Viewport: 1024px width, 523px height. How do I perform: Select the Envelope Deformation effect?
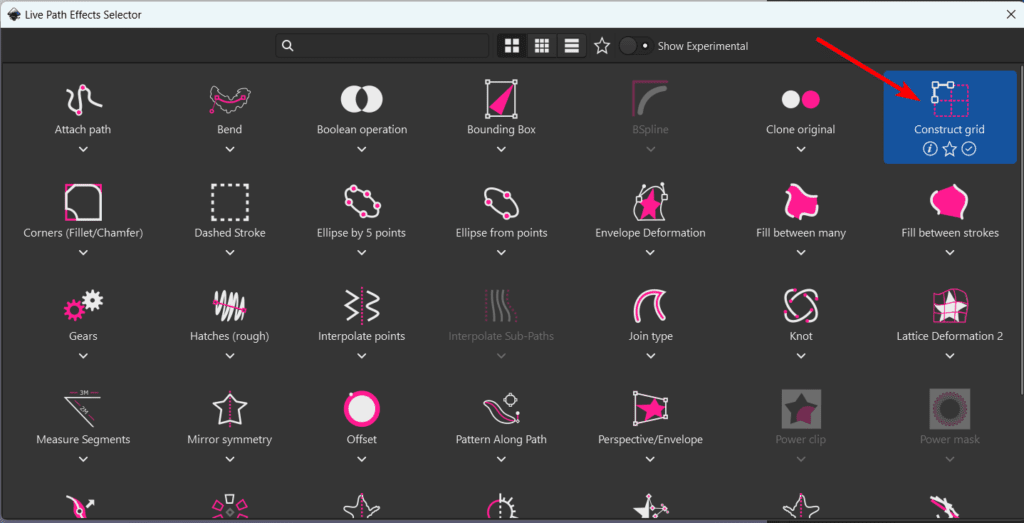click(x=650, y=202)
